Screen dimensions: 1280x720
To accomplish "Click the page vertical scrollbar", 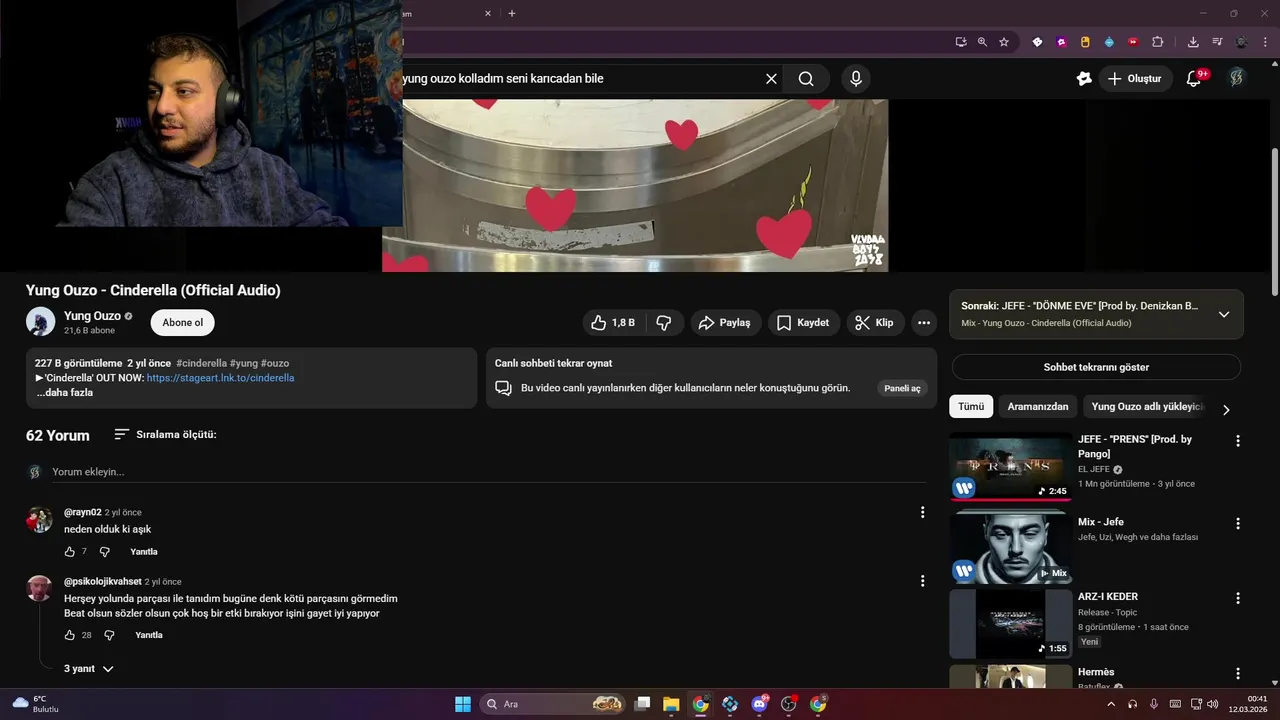I will coord(1274,220).
